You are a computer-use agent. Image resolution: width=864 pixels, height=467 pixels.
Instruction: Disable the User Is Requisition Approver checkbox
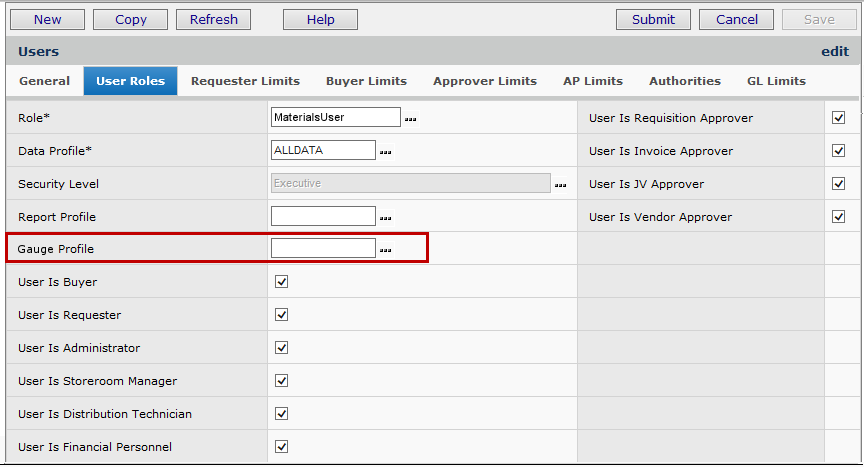(x=838, y=118)
